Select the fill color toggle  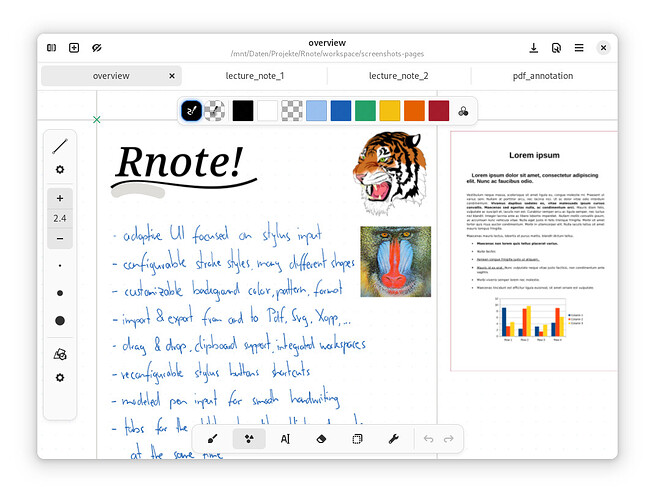[215, 111]
